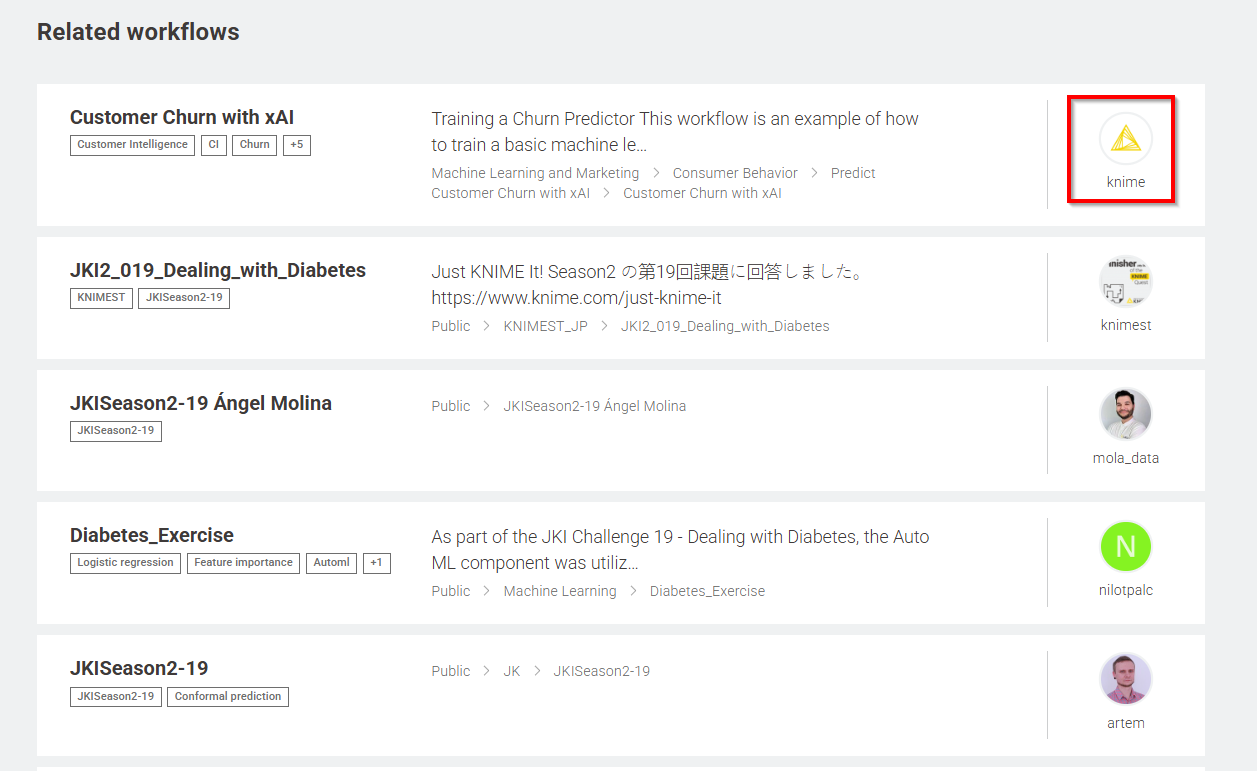
Task: Click the knime yellow triangle avatar
Action: click(x=1125, y=139)
